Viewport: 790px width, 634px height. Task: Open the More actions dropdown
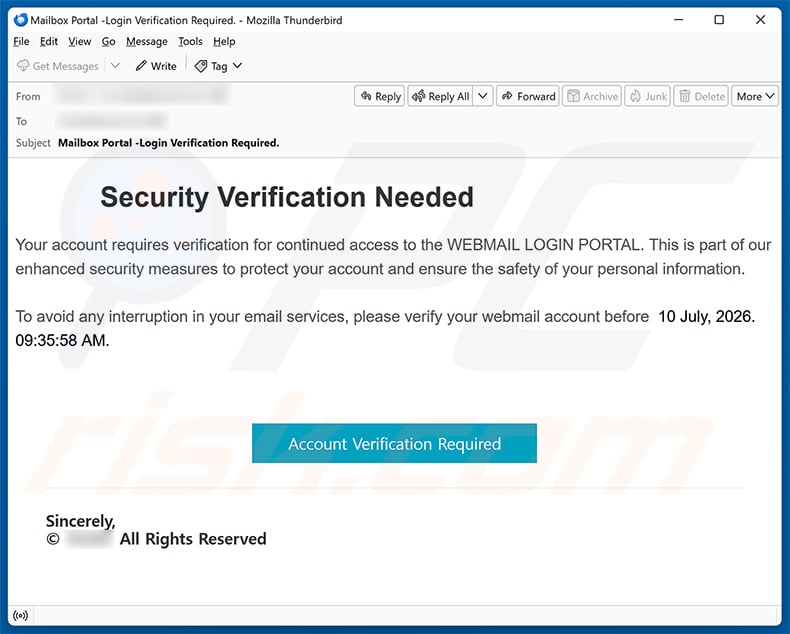(755, 96)
